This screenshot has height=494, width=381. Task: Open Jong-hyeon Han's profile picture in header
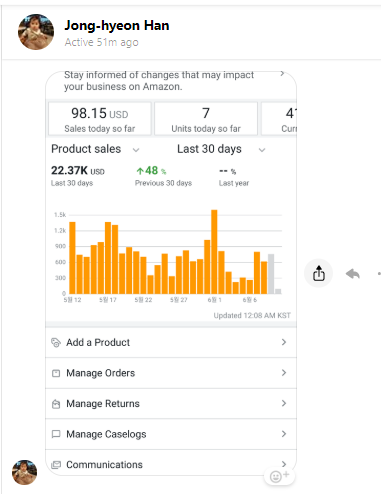(36, 32)
